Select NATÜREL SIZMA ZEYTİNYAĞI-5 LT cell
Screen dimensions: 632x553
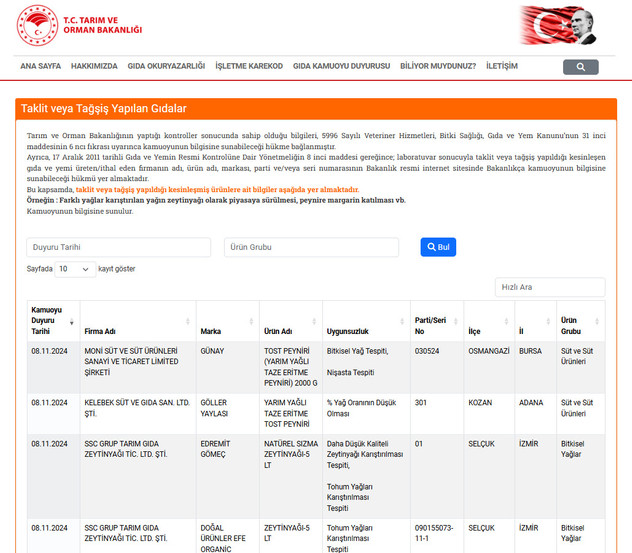point(291,476)
